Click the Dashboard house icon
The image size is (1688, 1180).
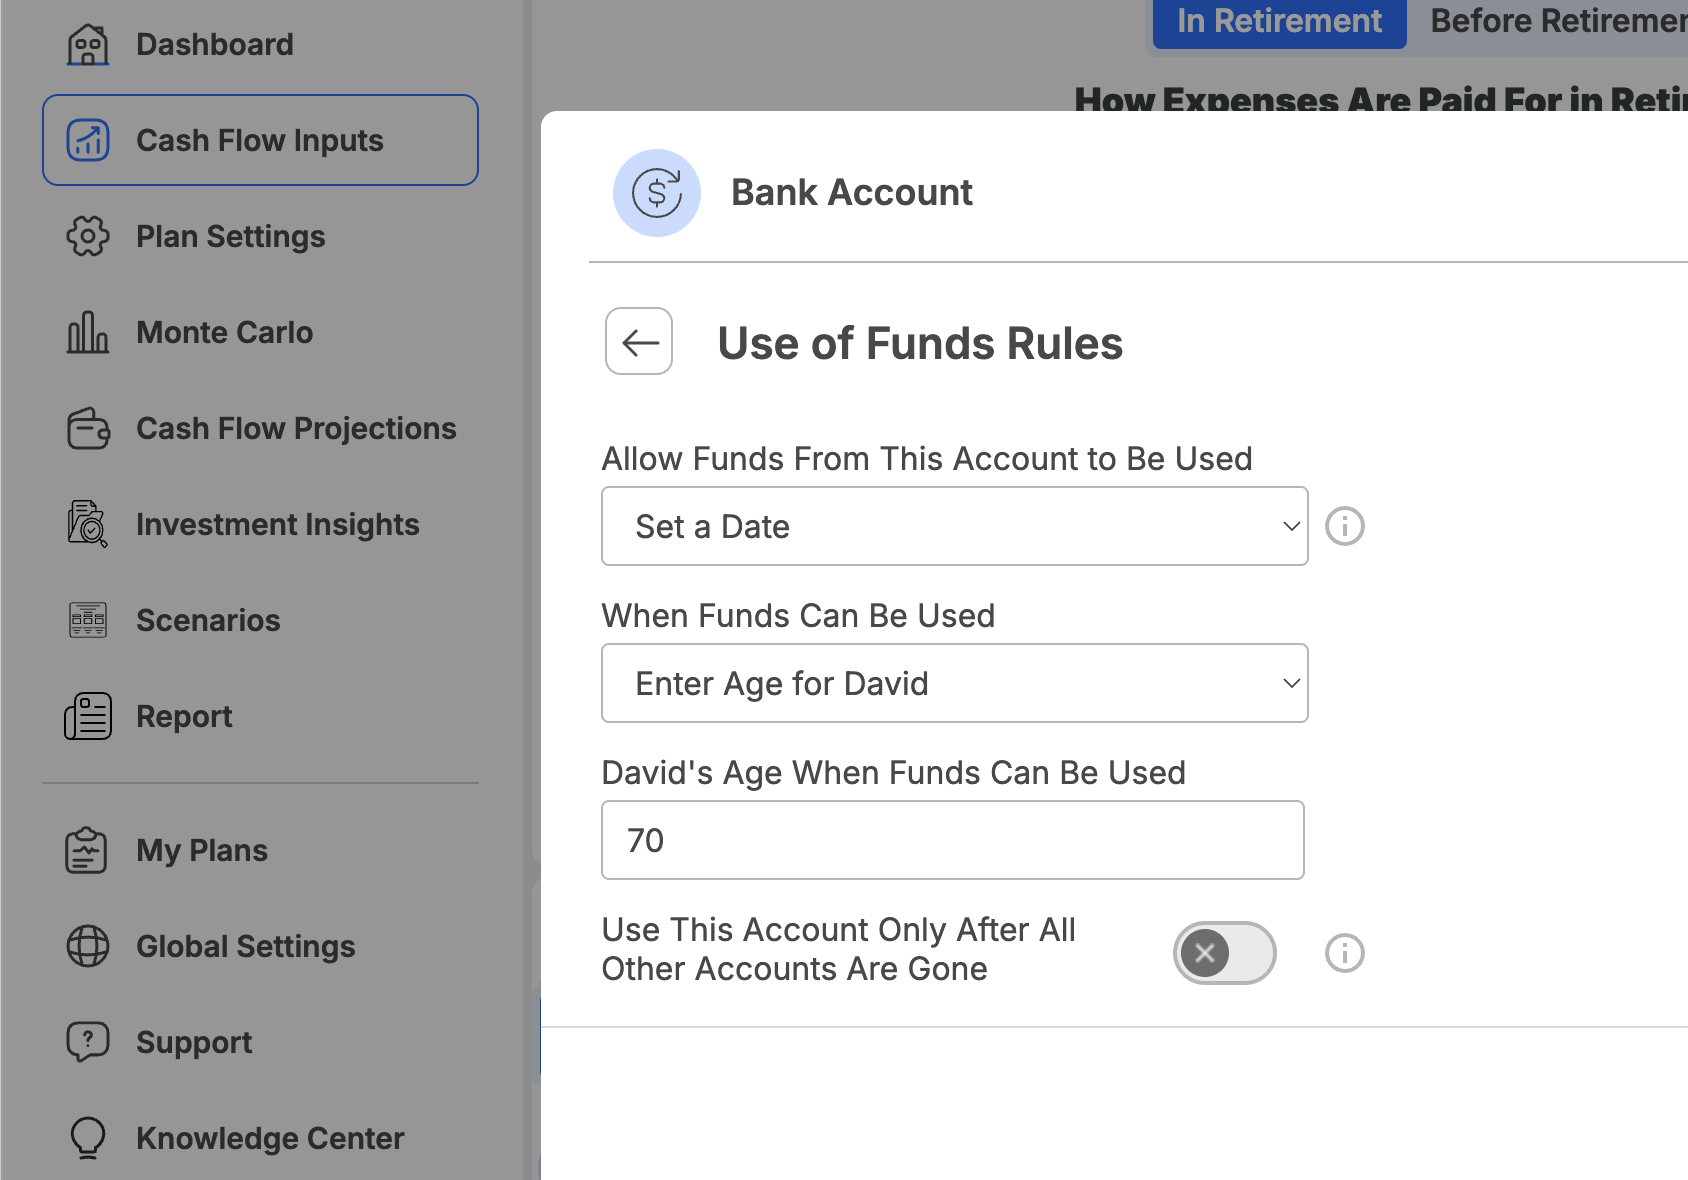pos(88,45)
